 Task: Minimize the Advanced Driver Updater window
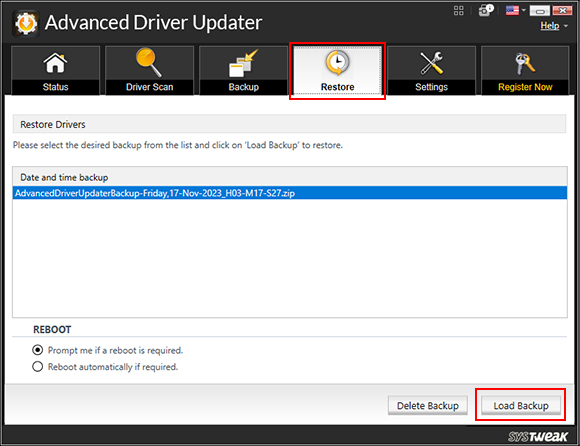(x=540, y=10)
